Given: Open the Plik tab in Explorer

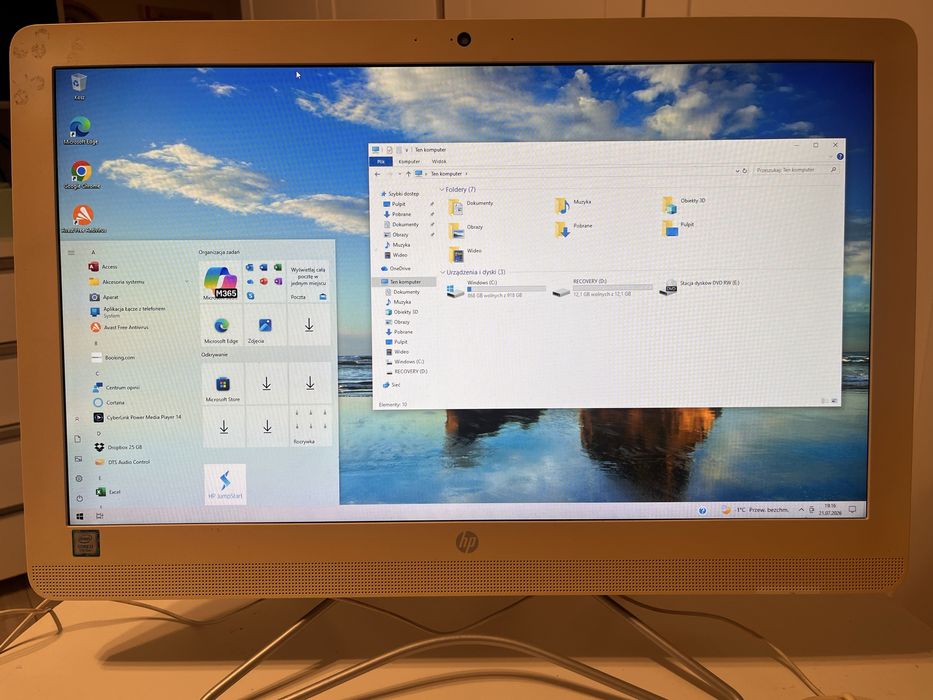Looking at the screenshot, I should click(381, 161).
